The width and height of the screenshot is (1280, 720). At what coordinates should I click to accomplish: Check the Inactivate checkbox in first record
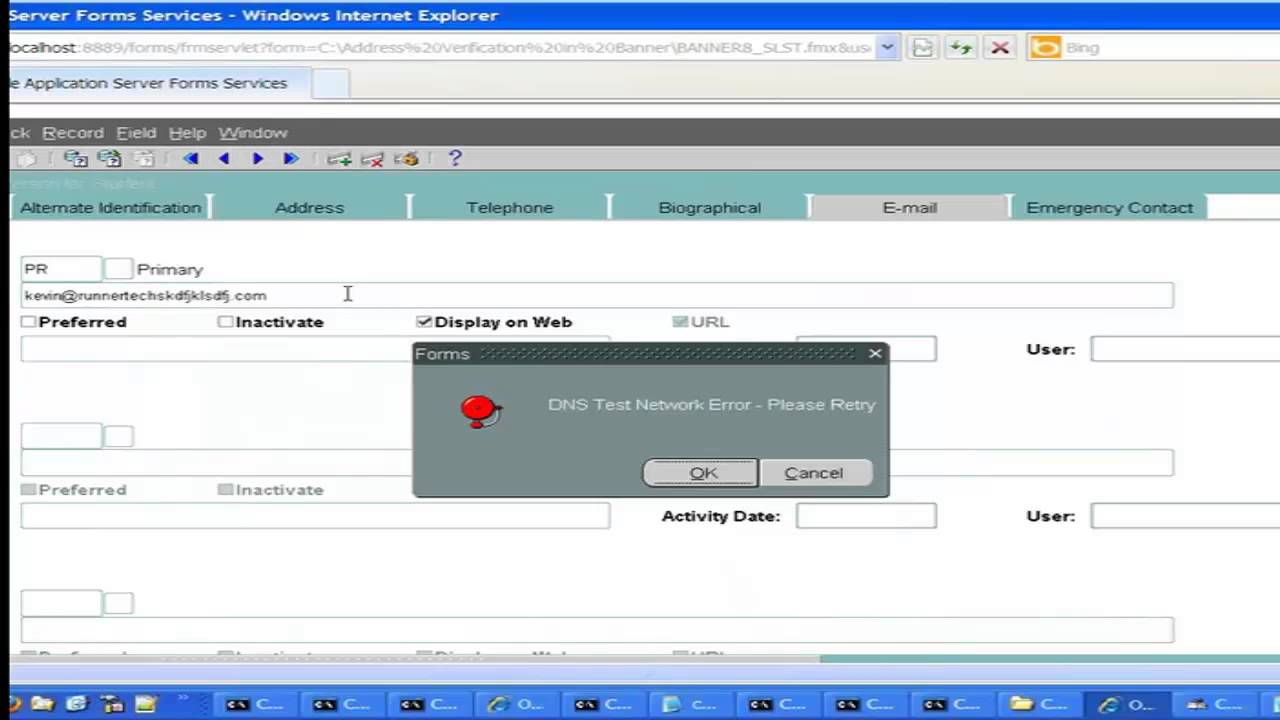[x=226, y=322]
